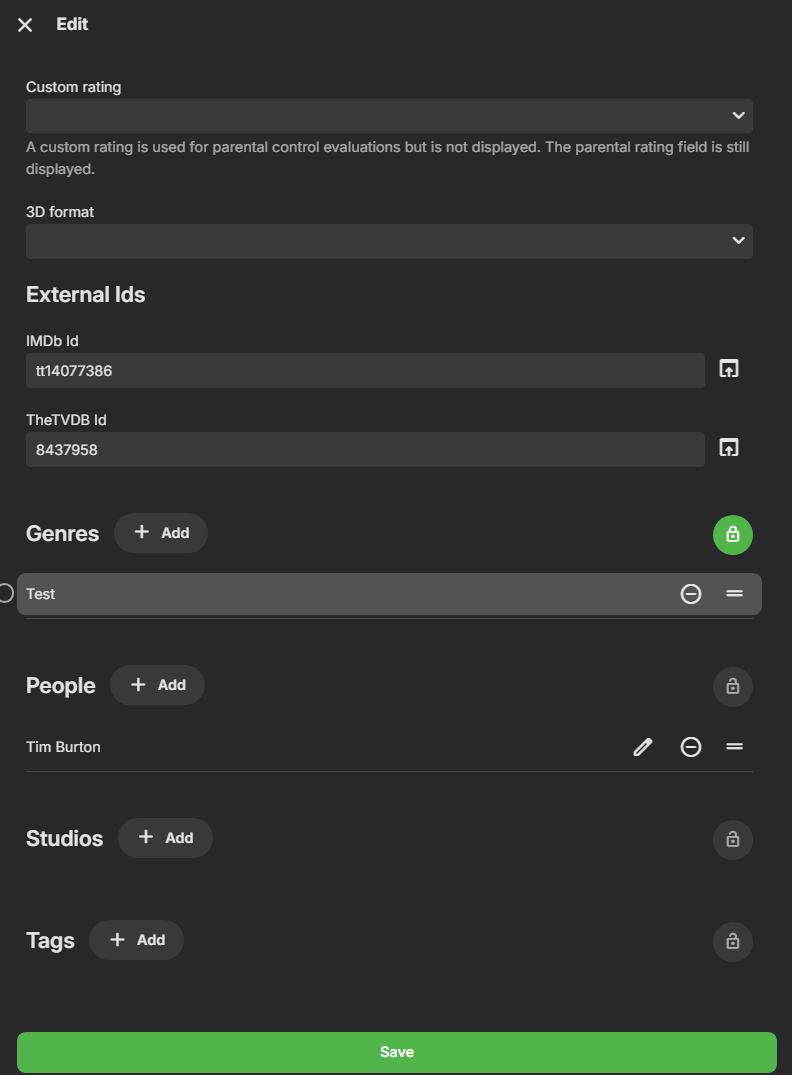
Task: Add a new person
Action: click(x=157, y=684)
